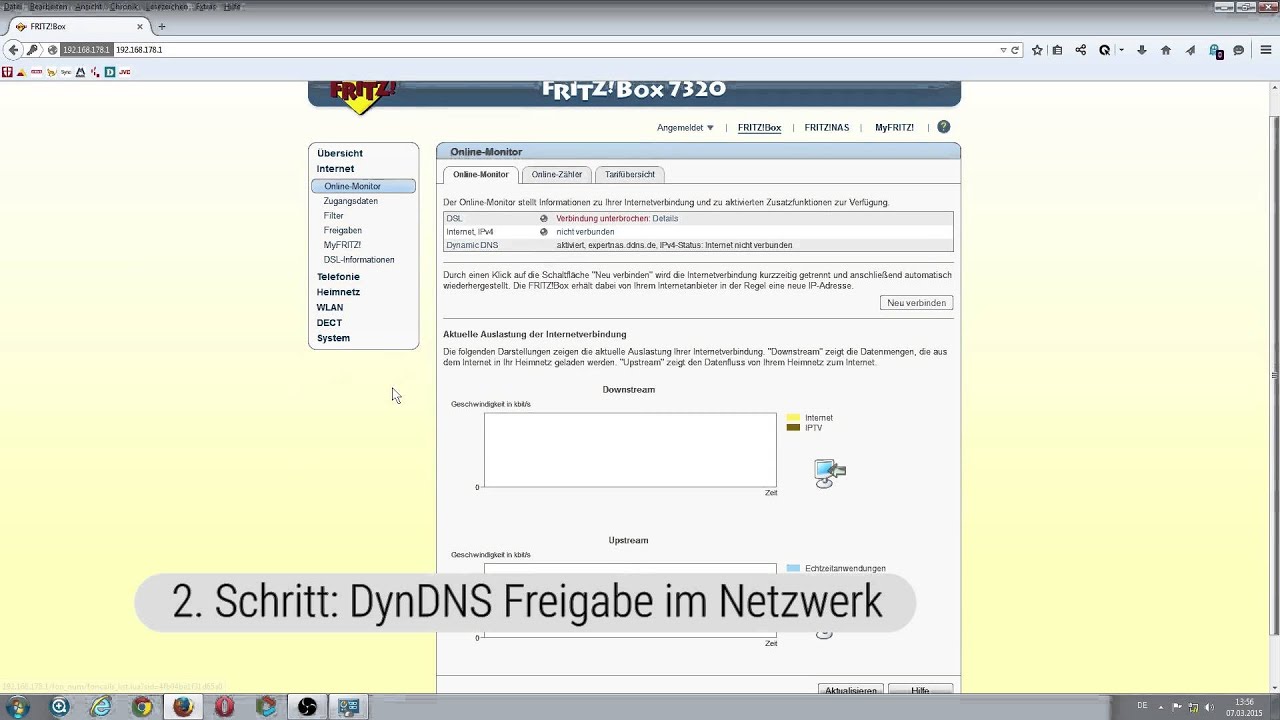Click the Aktualisieren button
The width and height of the screenshot is (1280, 720).
(x=851, y=691)
